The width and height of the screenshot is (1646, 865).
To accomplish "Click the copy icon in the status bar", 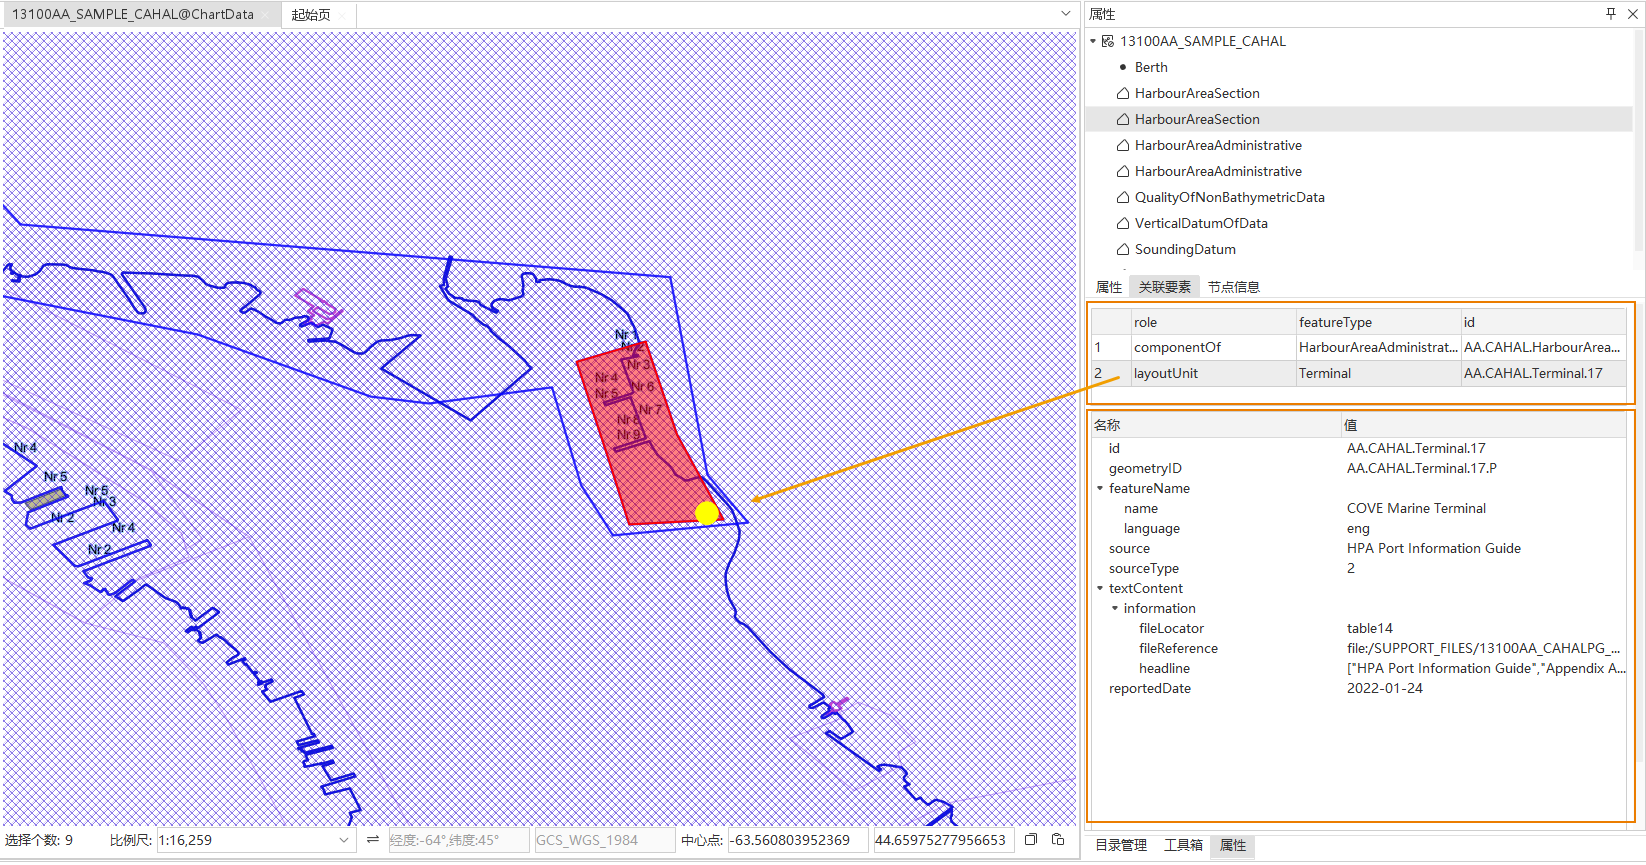I will tap(1031, 840).
